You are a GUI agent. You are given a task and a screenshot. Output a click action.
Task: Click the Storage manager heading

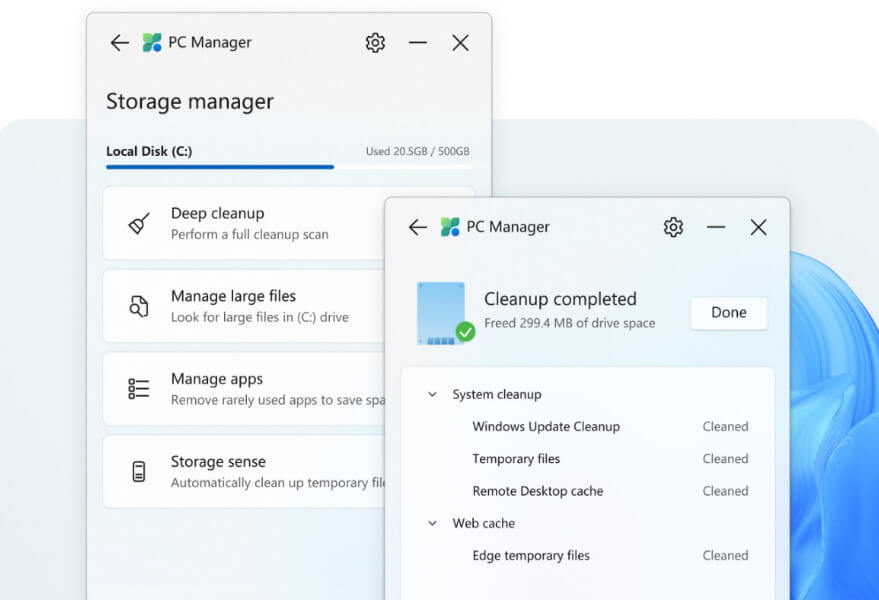point(189,101)
